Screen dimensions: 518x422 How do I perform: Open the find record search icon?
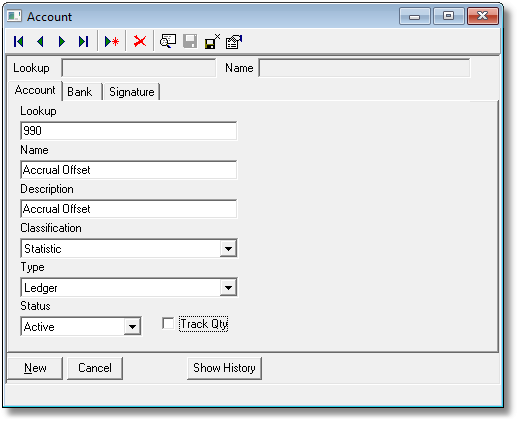tap(168, 41)
